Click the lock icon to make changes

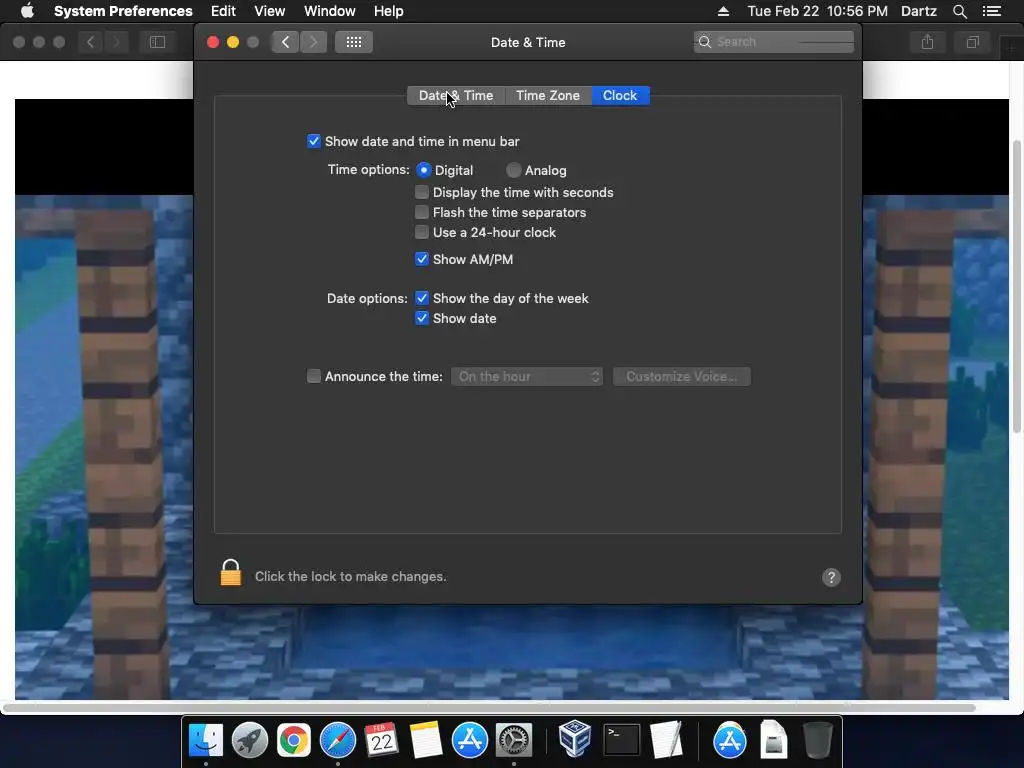pyautogui.click(x=231, y=573)
